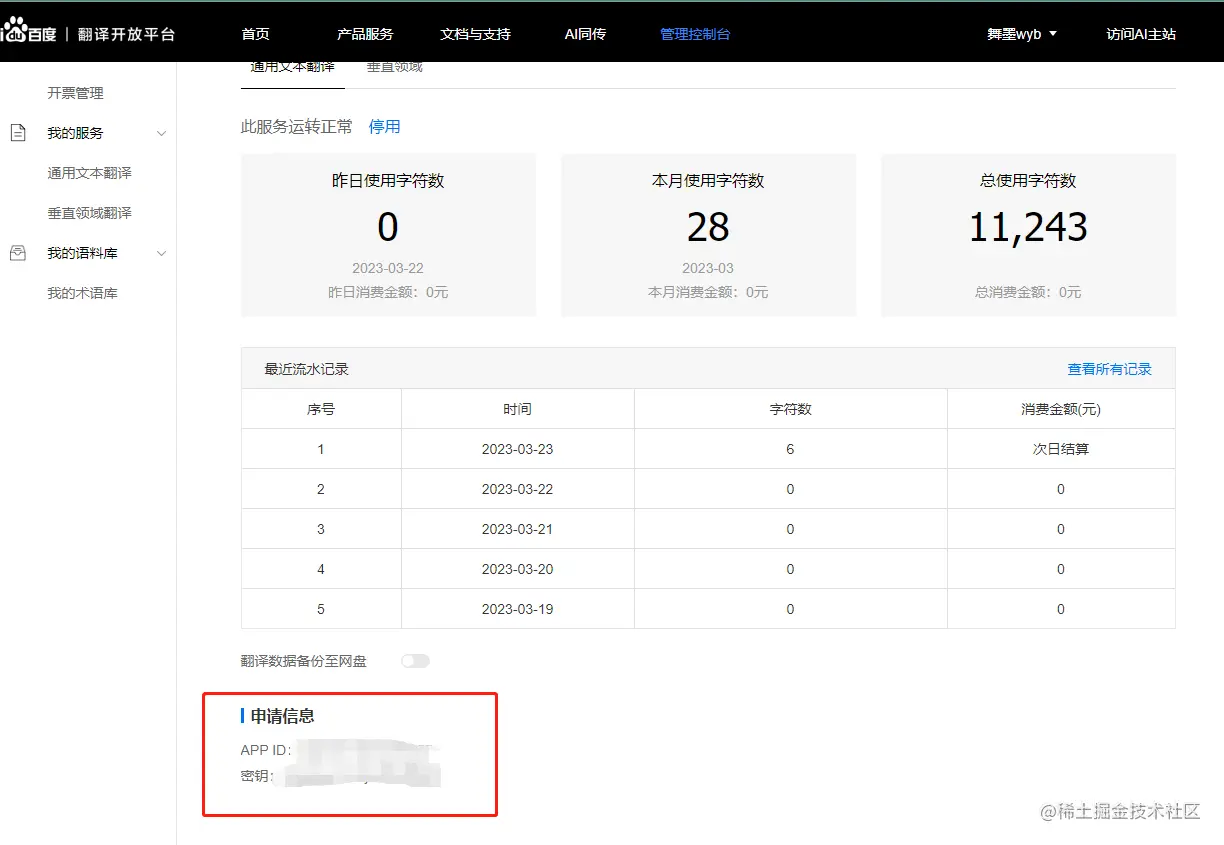
Task: Click 总消费金额：0元 text
Action: click(1028, 292)
